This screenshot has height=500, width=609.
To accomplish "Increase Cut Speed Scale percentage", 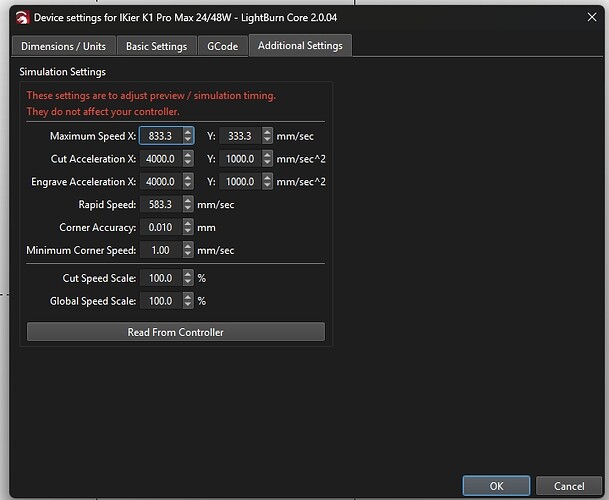I will point(188,274).
